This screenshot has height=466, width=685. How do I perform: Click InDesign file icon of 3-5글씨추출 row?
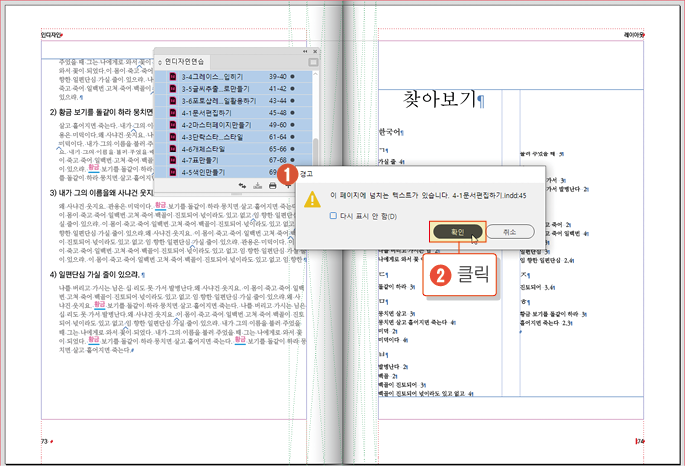(173, 89)
